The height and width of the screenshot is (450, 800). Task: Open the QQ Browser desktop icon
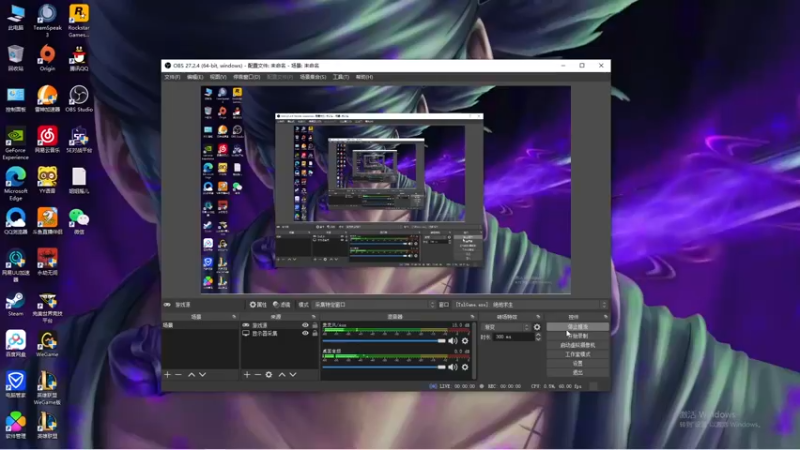pyautogui.click(x=16, y=221)
